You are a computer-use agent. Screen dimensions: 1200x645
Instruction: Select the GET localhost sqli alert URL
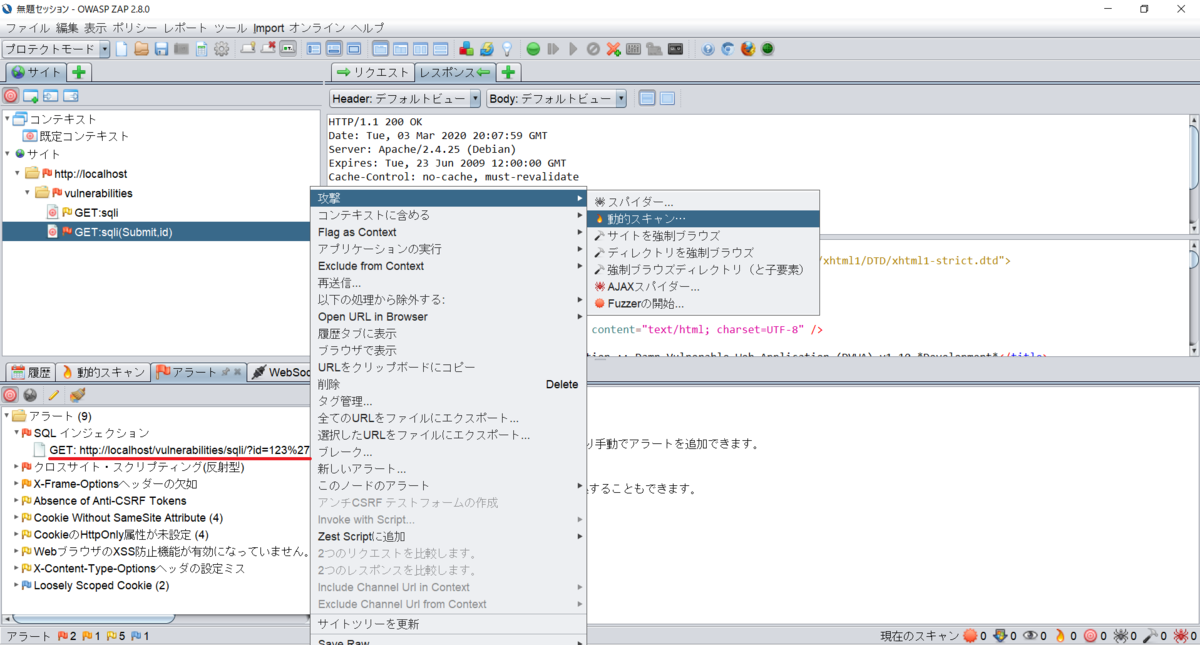180,450
